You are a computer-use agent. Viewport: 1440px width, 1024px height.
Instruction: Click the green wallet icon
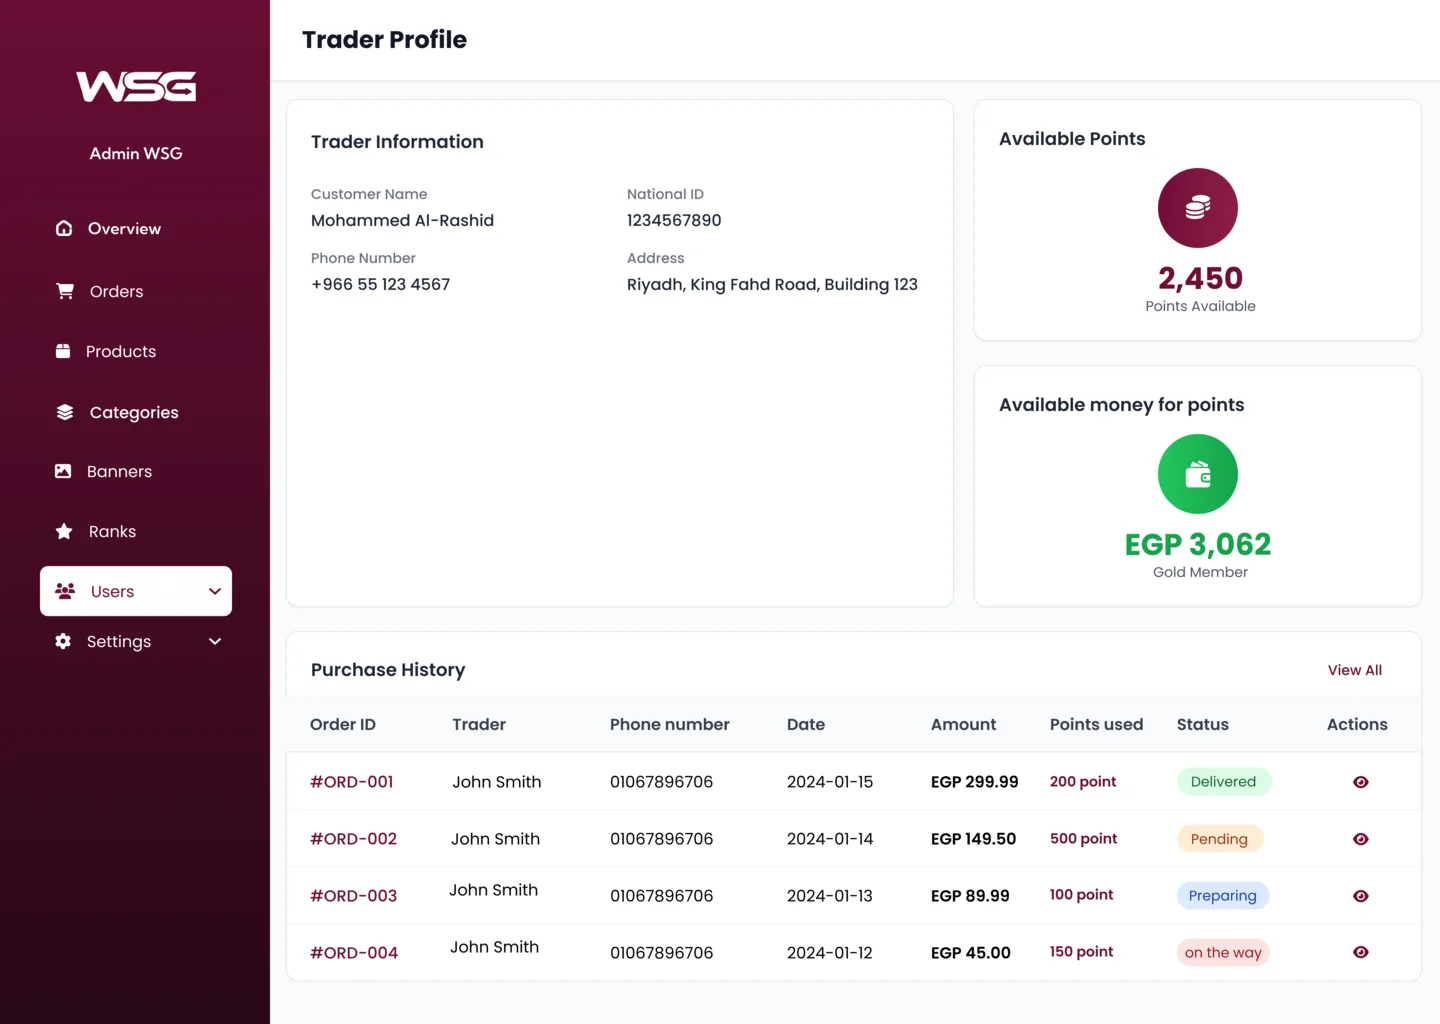click(x=1198, y=474)
